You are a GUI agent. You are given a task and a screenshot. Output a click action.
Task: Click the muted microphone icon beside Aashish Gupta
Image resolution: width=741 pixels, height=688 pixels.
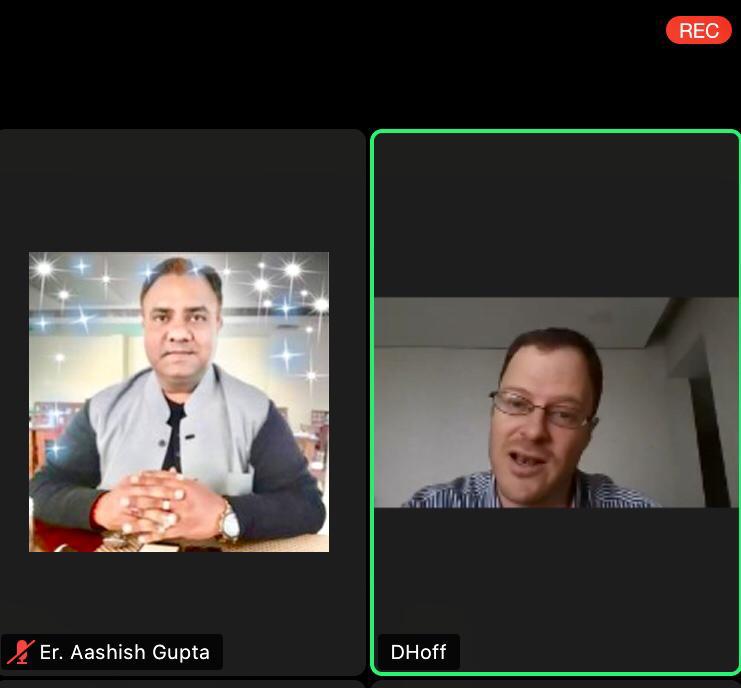point(20,652)
